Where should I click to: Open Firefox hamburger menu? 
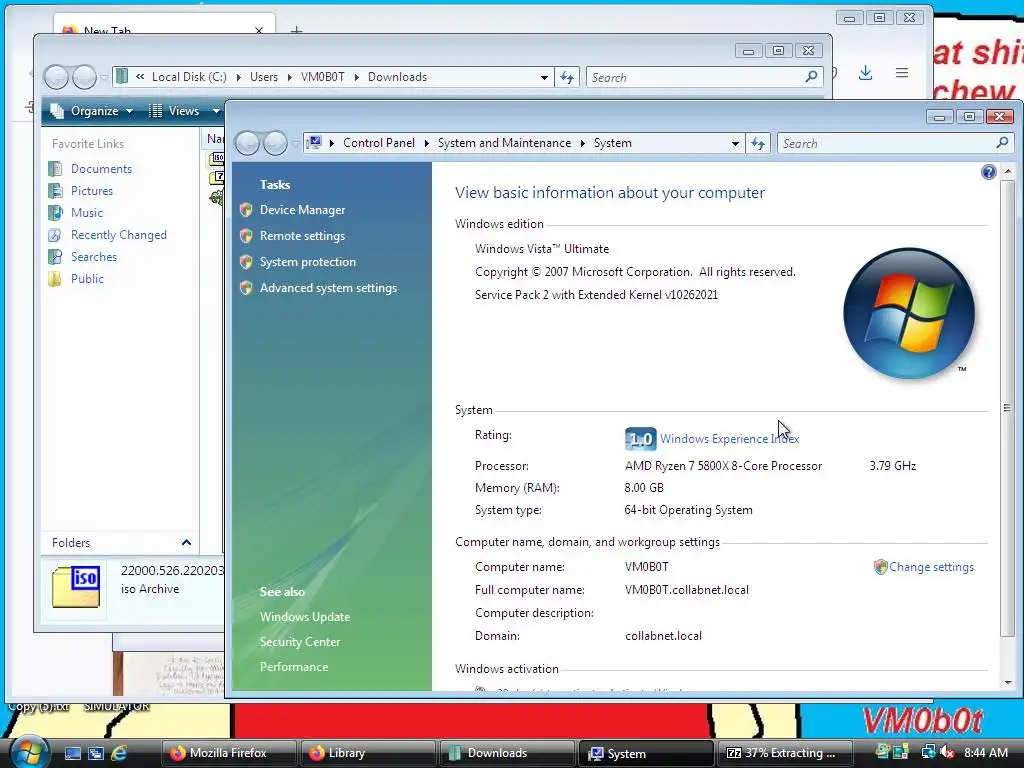point(902,72)
